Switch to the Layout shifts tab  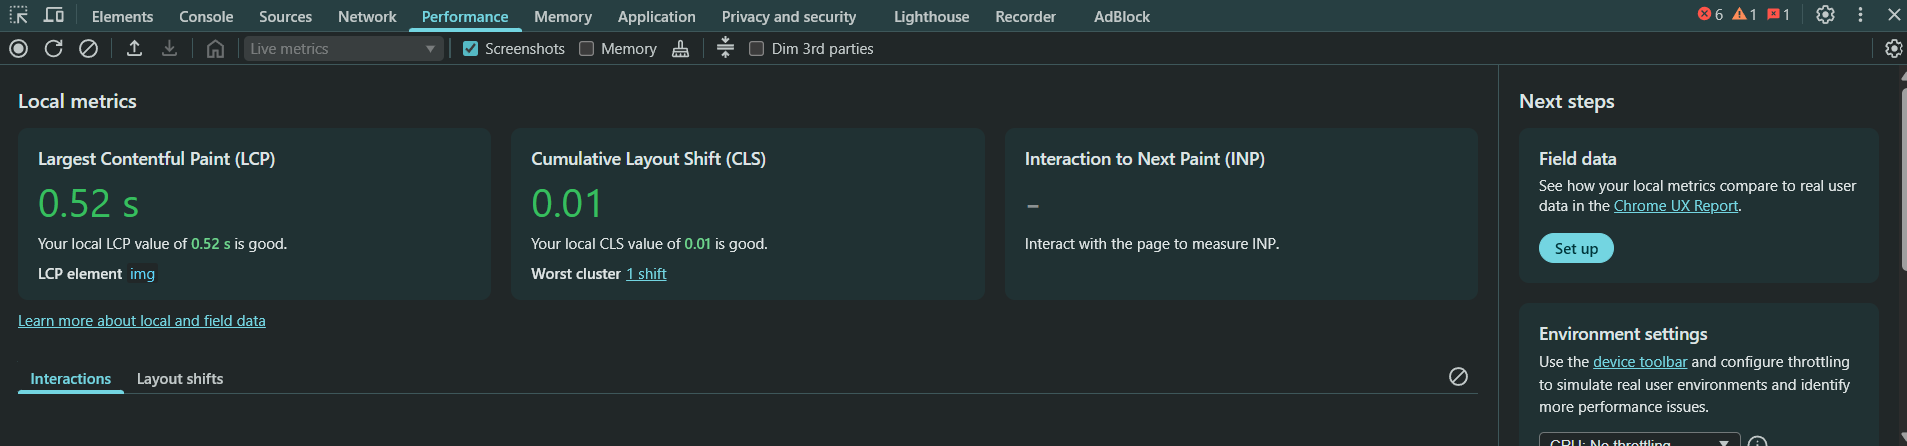[x=180, y=378]
